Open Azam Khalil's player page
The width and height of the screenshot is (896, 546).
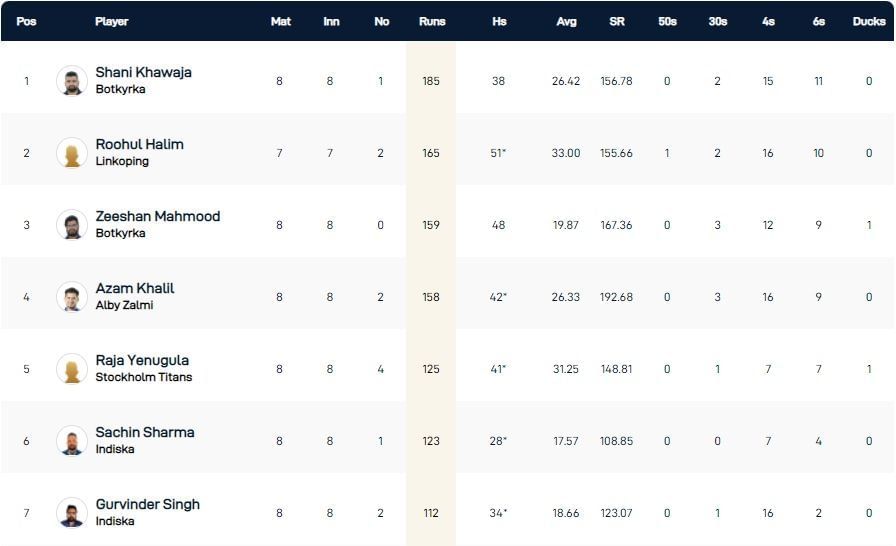click(x=135, y=288)
